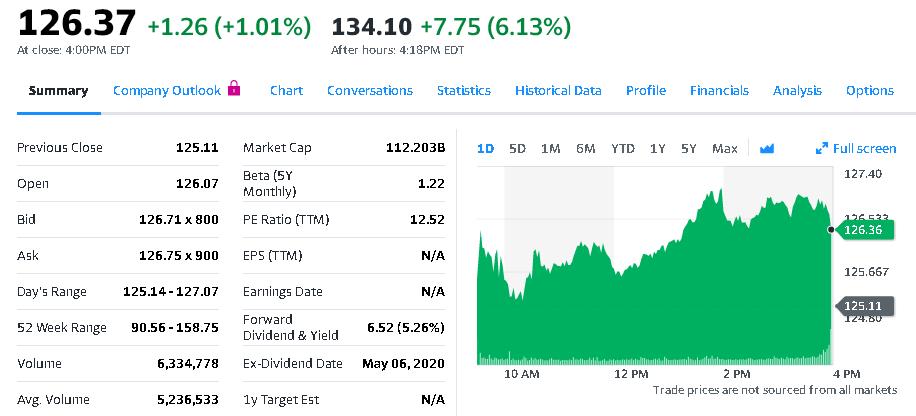
Task: Open the Chart tab
Action: pos(286,91)
